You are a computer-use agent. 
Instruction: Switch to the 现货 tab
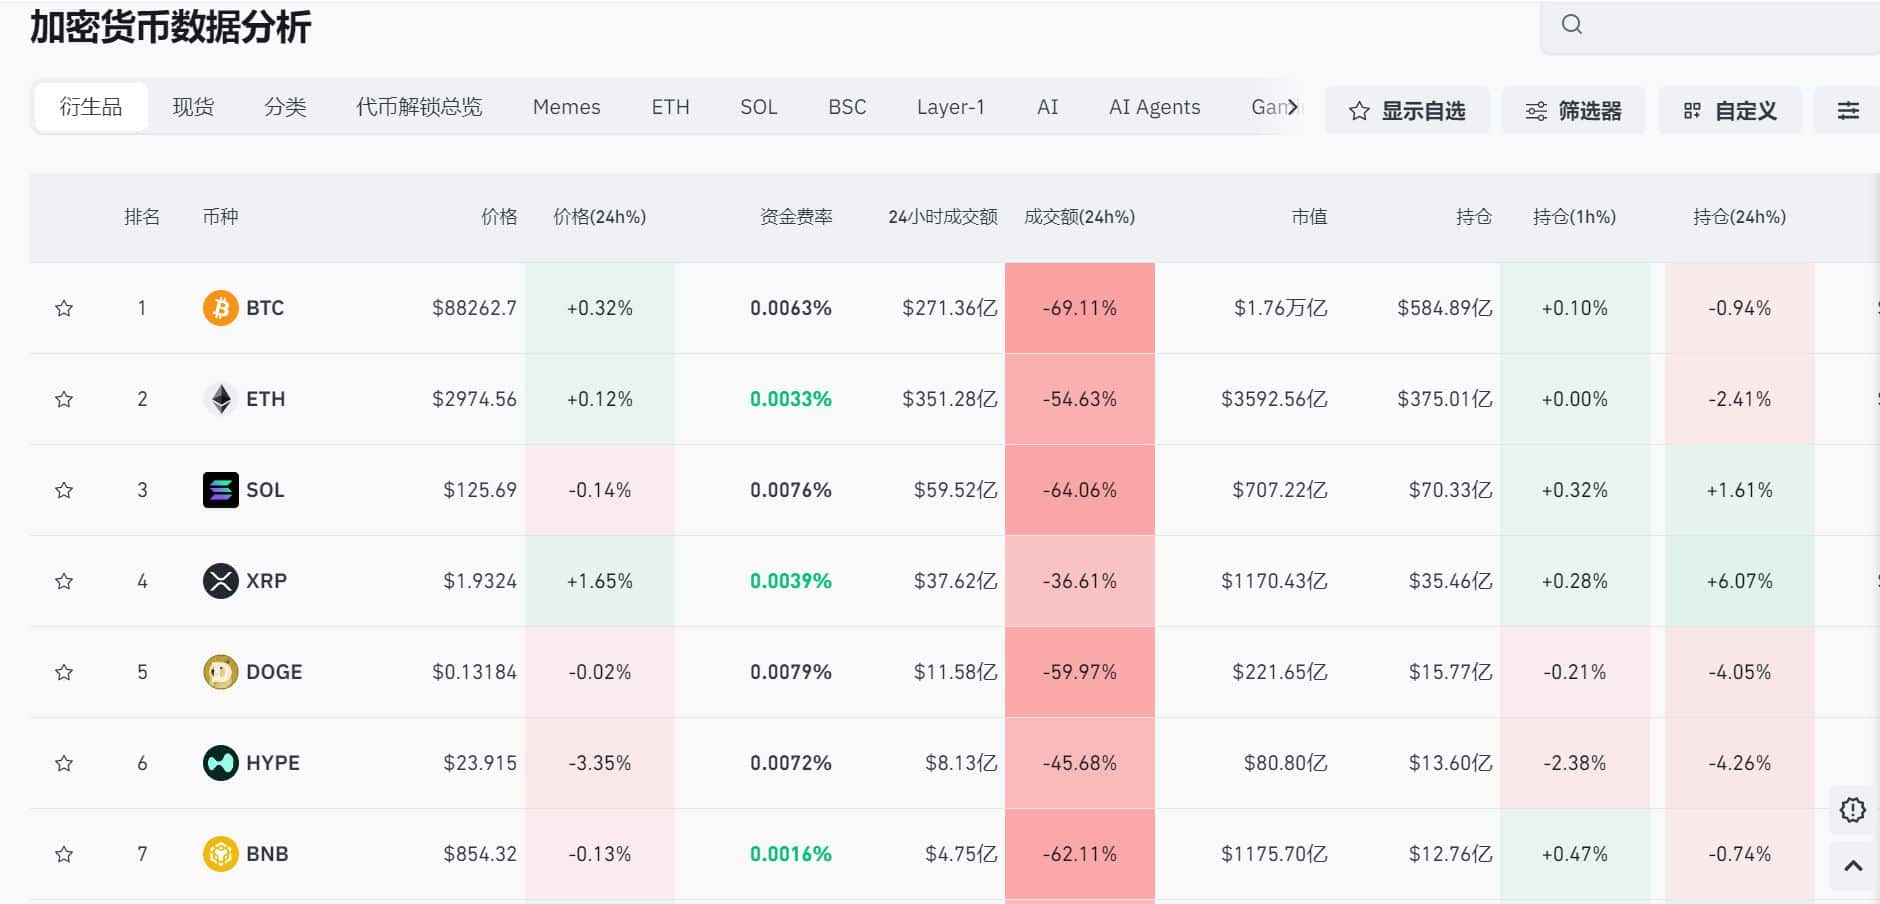(x=193, y=107)
